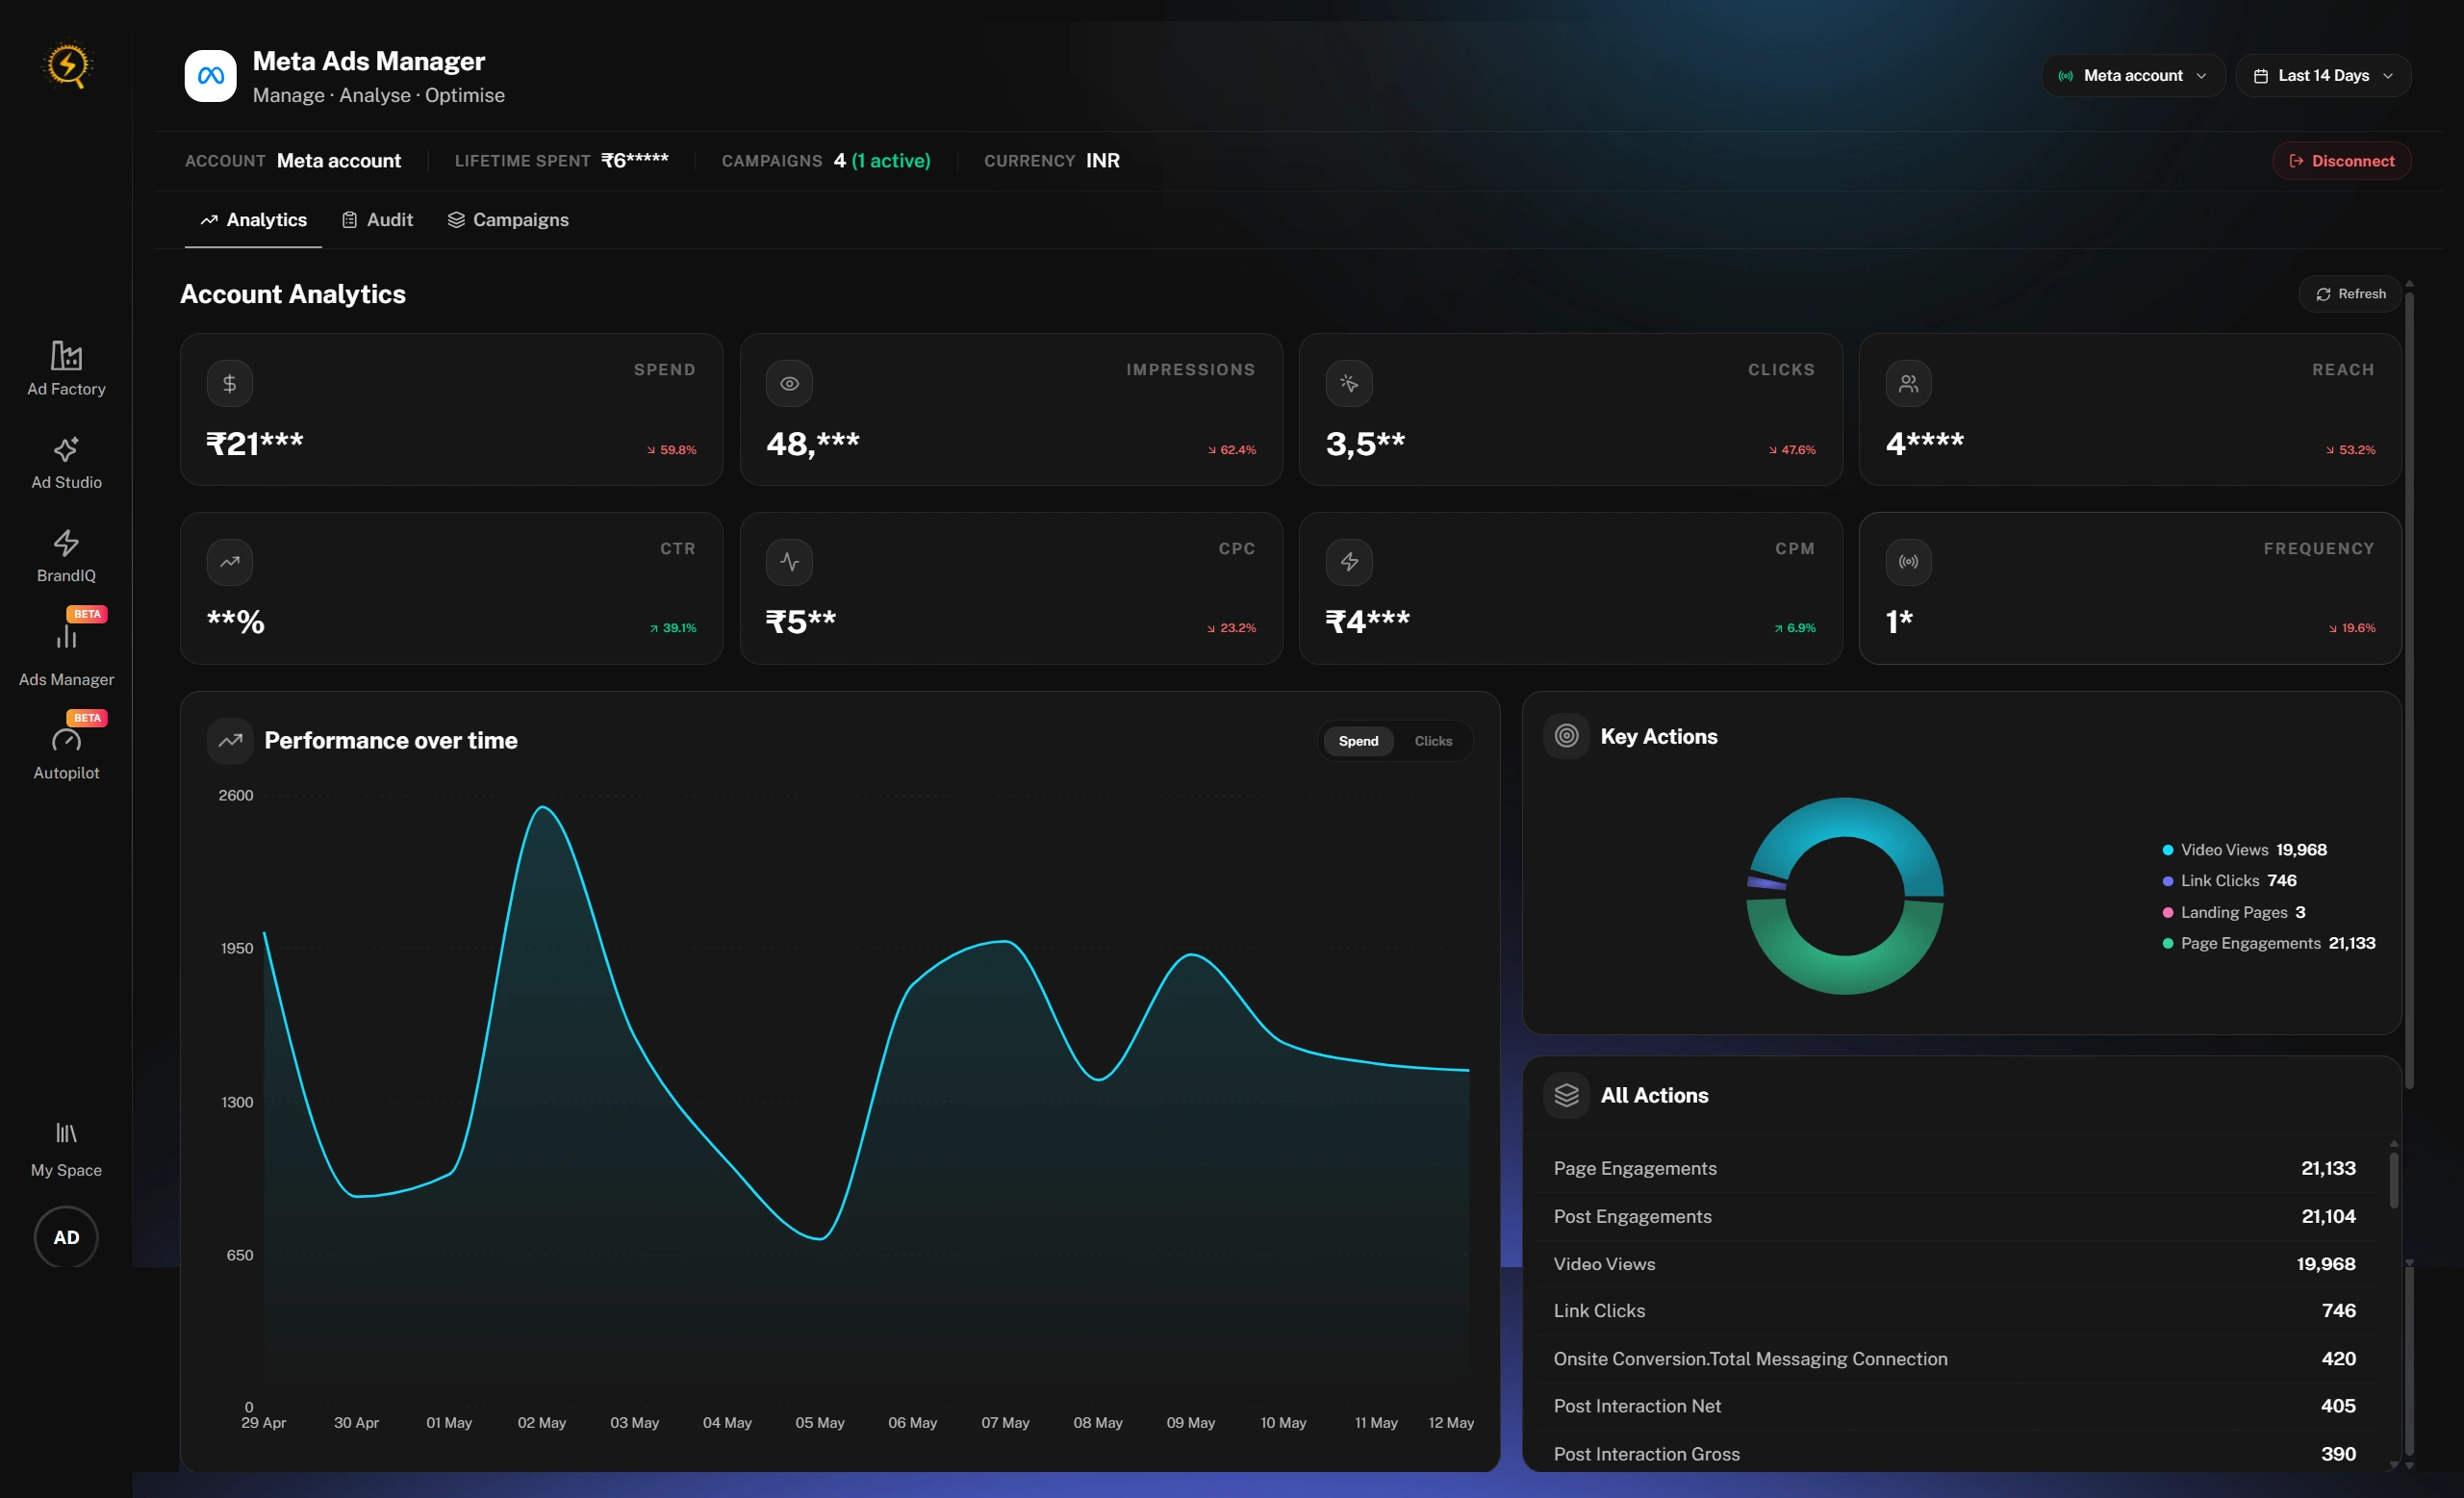Click the Lifetime Spent value
This screenshot has height=1498, width=2464.
(635, 161)
